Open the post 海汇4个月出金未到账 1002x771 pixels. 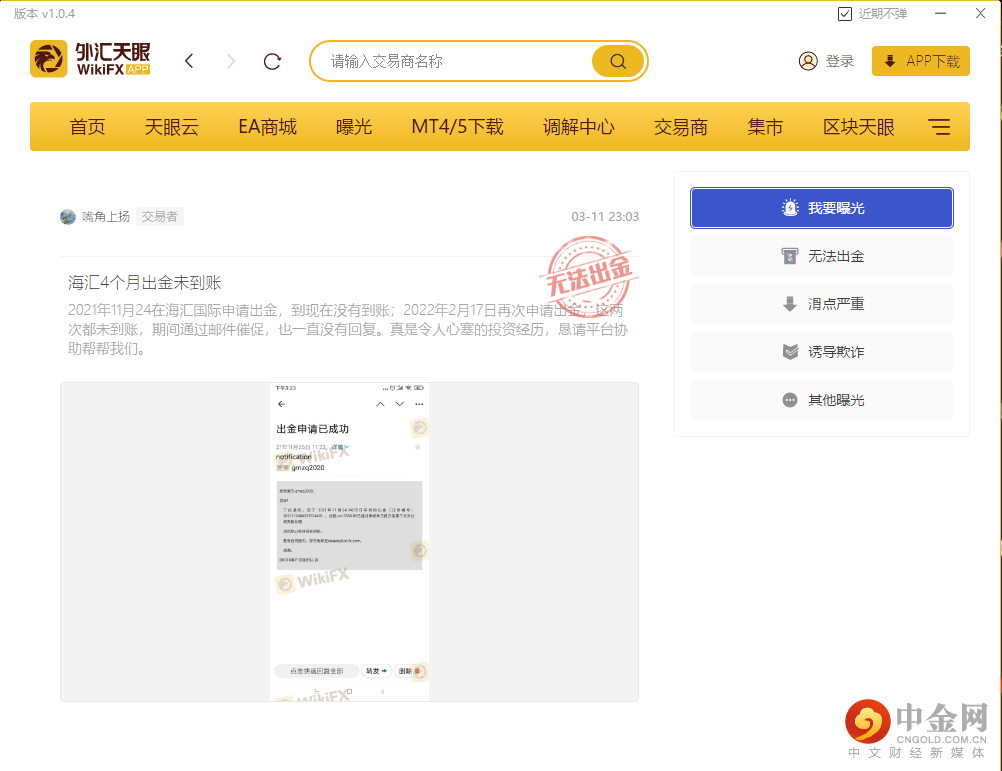point(146,282)
